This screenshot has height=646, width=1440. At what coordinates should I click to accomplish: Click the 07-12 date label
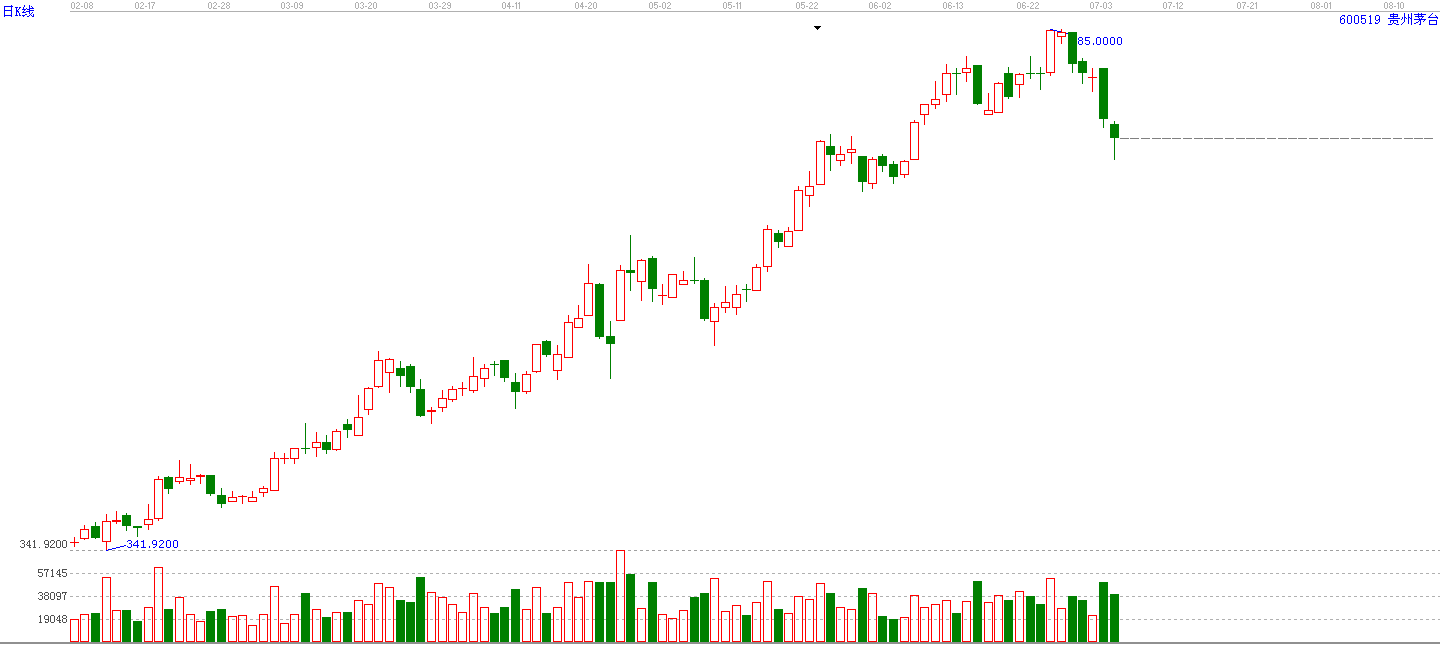tap(1173, 5)
